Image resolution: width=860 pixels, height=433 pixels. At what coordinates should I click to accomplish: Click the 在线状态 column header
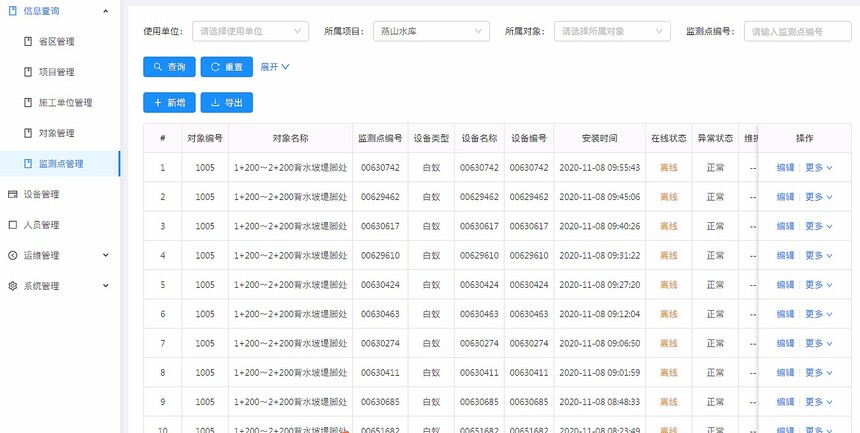pos(669,138)
